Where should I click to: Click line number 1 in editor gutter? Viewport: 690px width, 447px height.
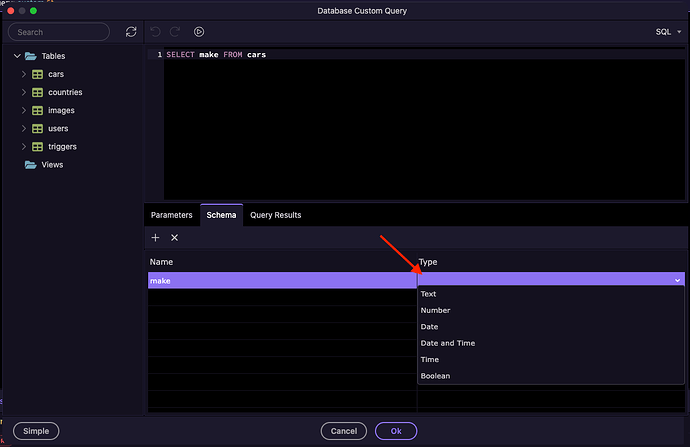160,55
